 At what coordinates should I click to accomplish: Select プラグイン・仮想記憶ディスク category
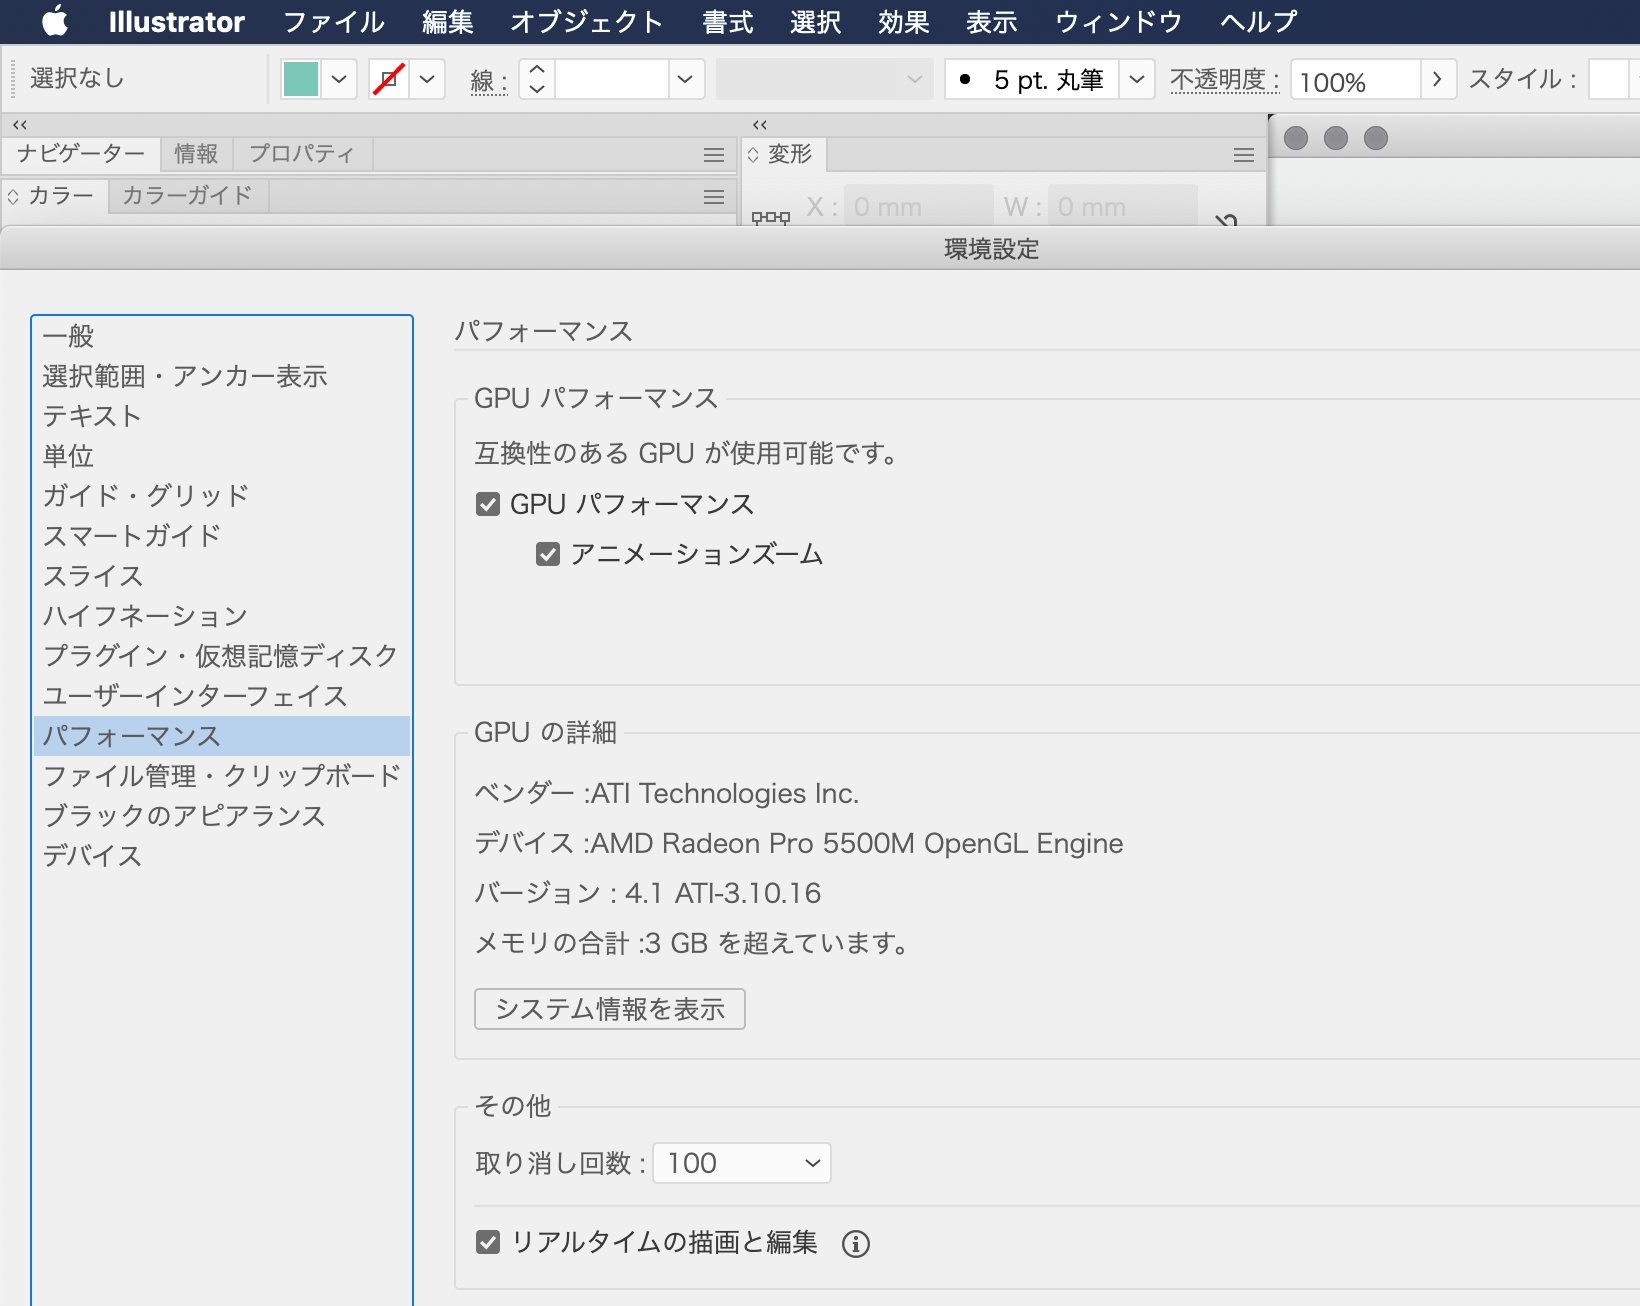(x=222, y=656)
